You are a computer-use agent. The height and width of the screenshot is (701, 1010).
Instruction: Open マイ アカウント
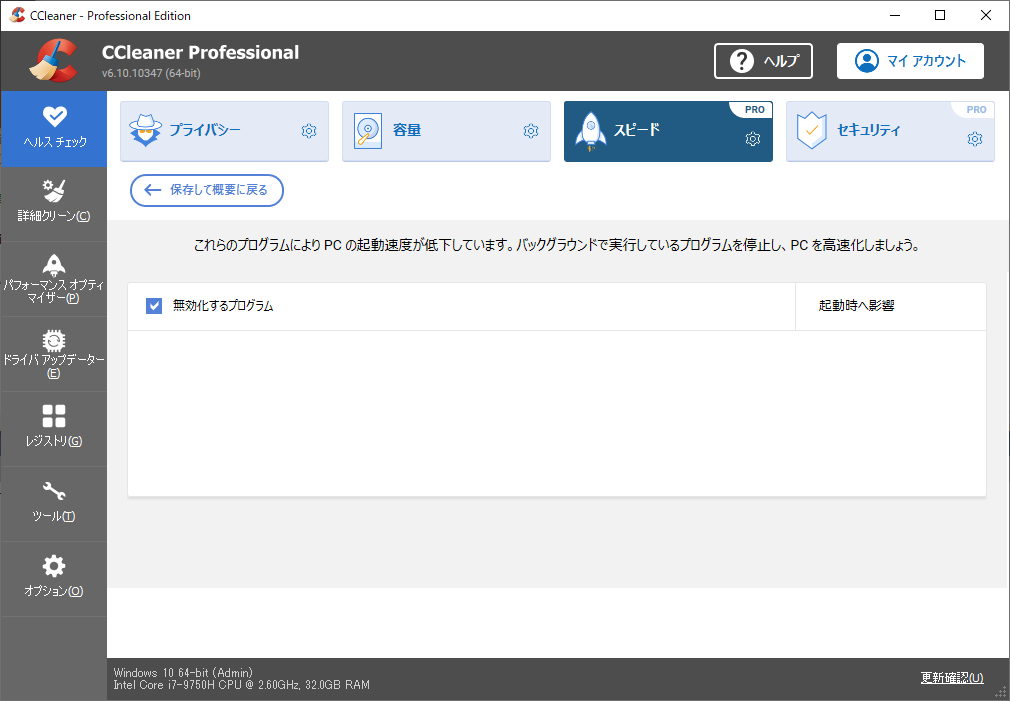pyautogui.click(x=910, y=61)
